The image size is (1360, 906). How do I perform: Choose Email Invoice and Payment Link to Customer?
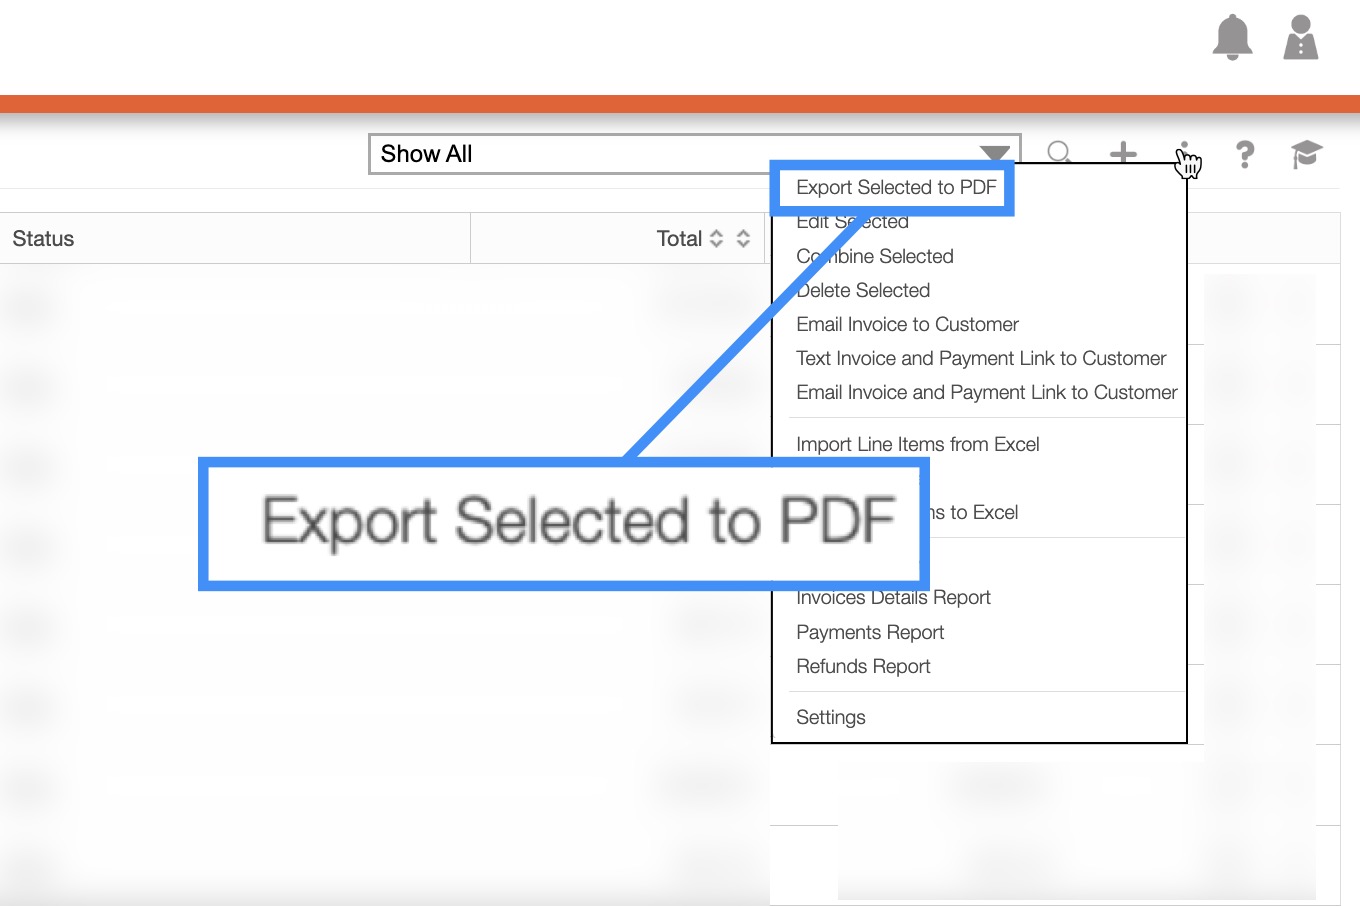[x=986, y=392]
